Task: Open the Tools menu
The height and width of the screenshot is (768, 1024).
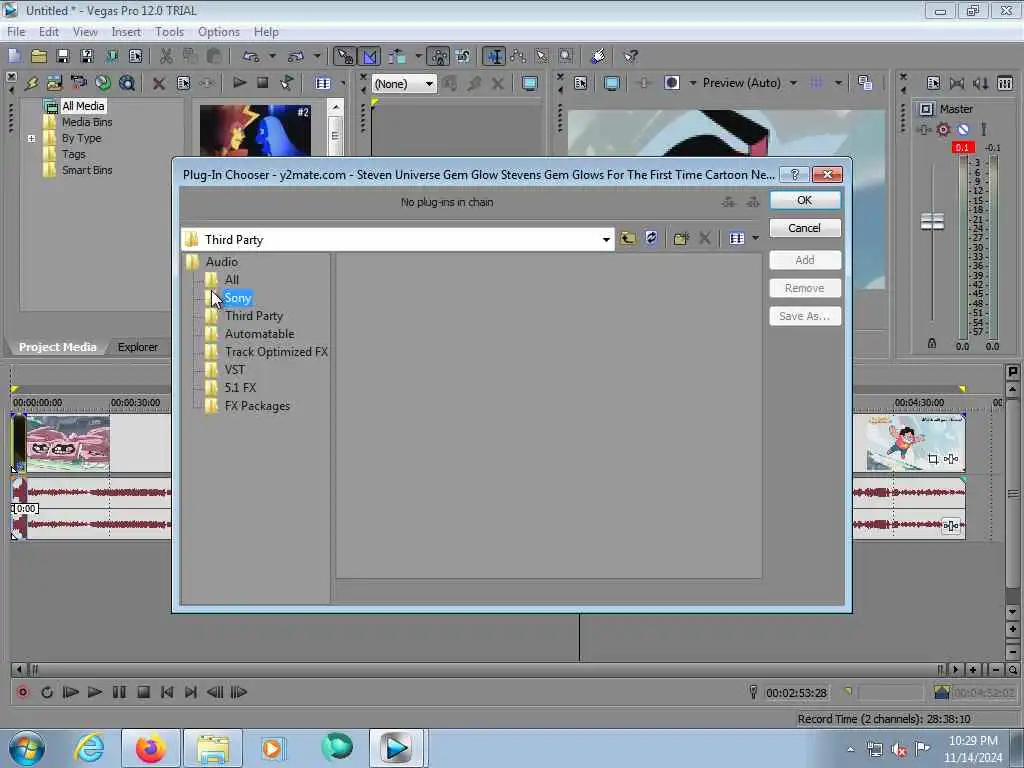Action: click(169, 32)
